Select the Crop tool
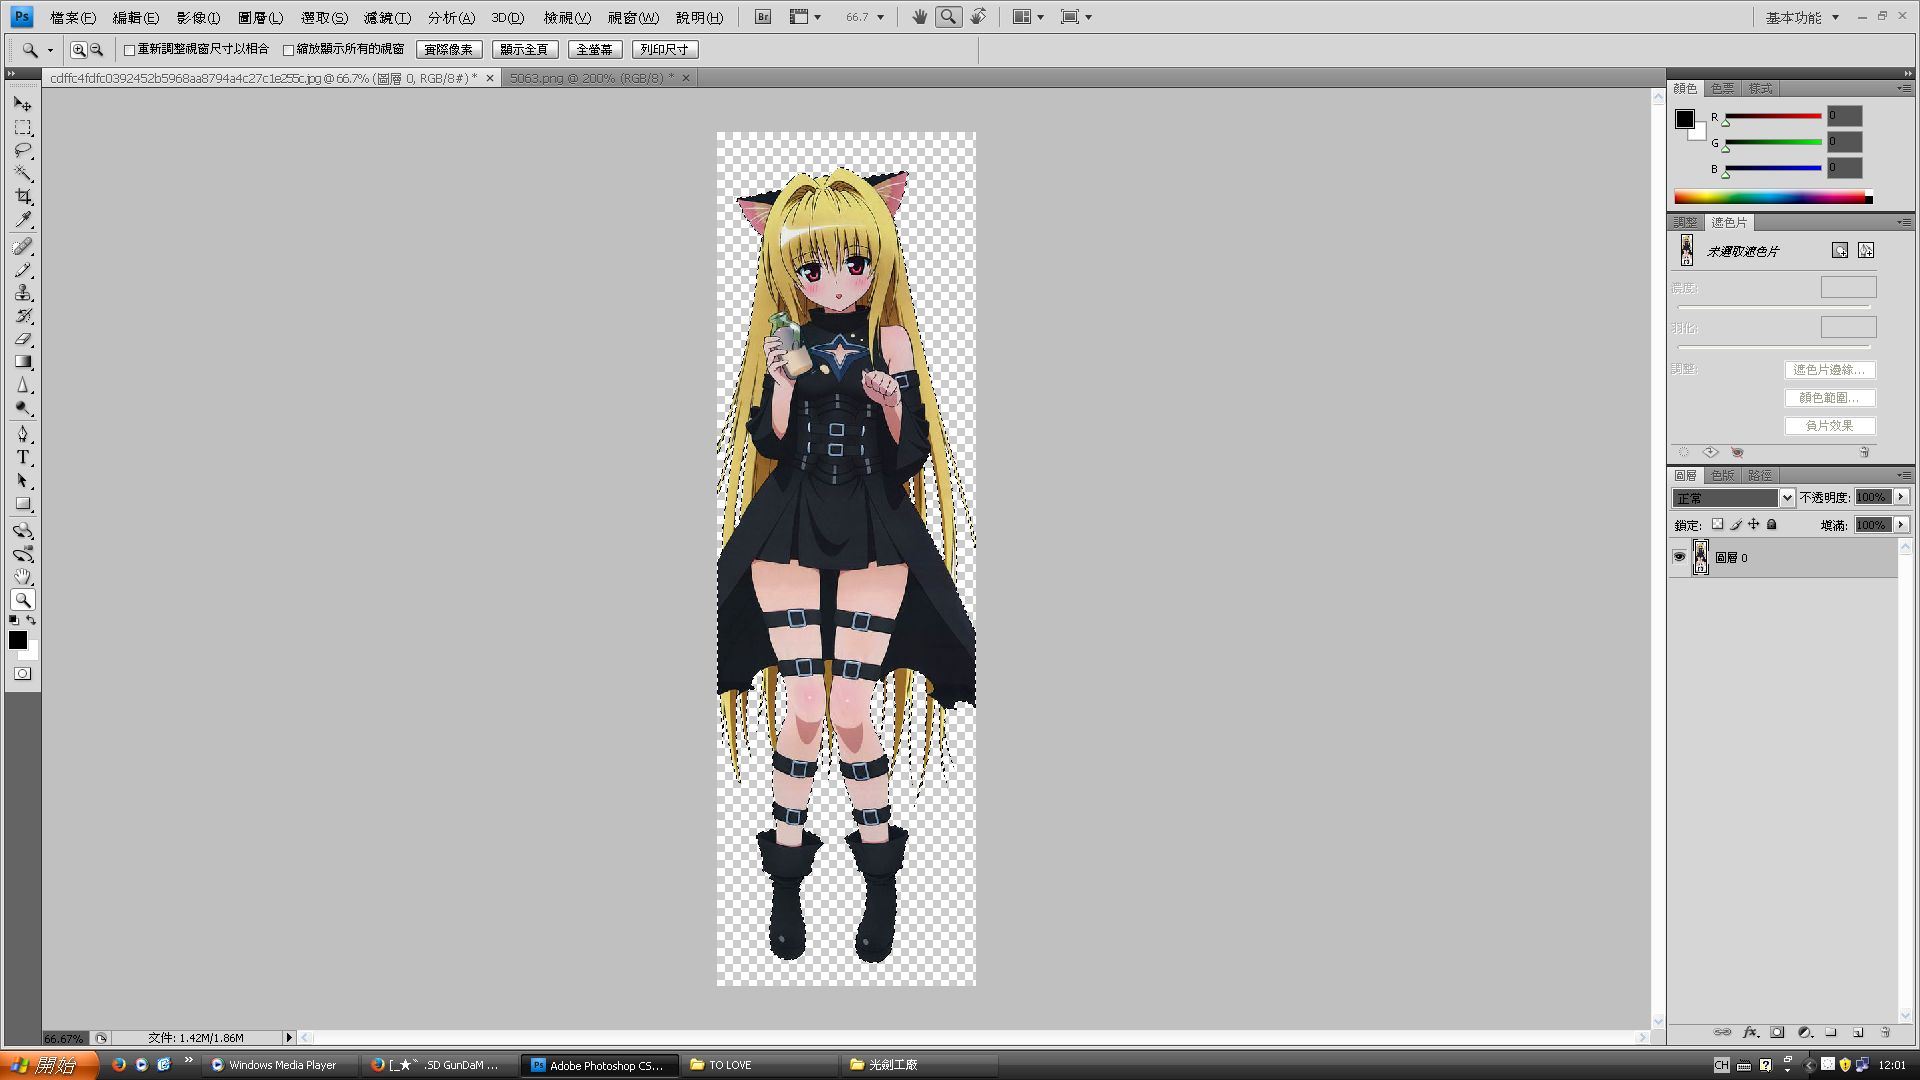 point(22,196)
